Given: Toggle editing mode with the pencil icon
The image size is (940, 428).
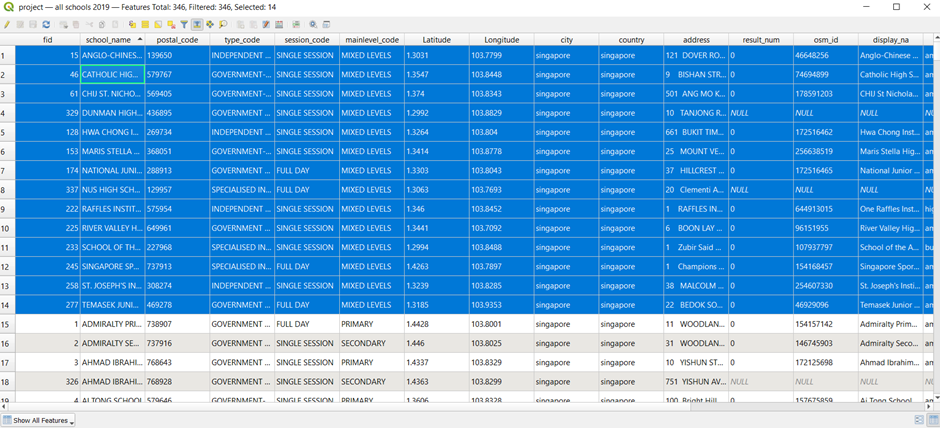Looking at the screenshot, I should 7,24.
